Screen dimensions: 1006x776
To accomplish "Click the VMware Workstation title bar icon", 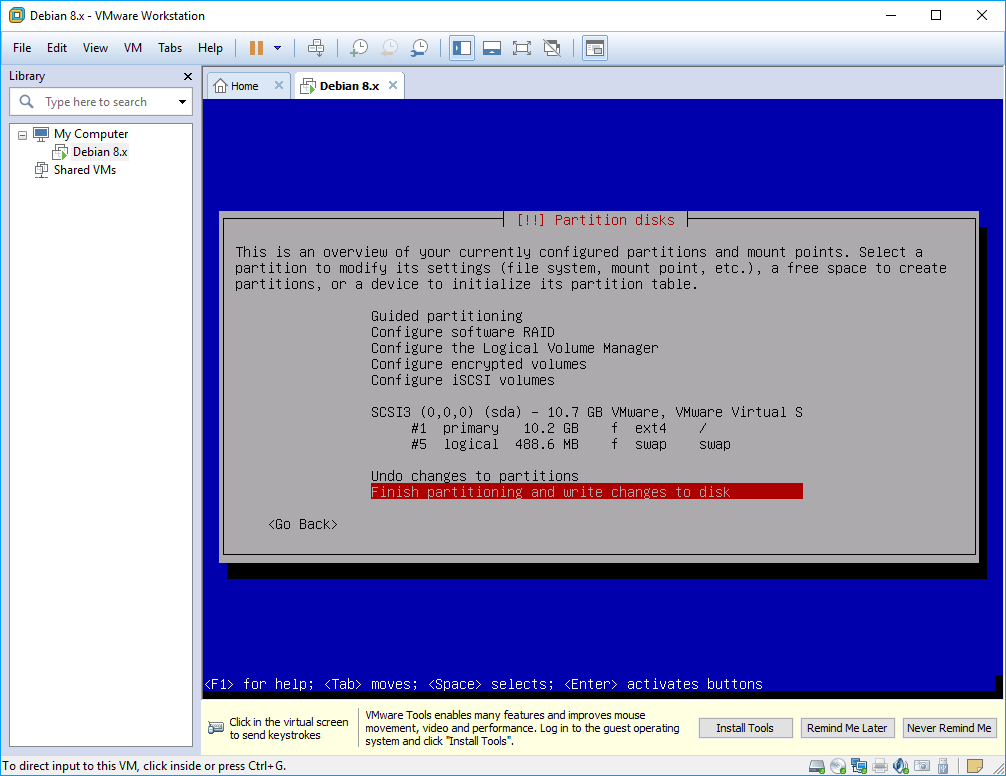I will tap(17, 15).
